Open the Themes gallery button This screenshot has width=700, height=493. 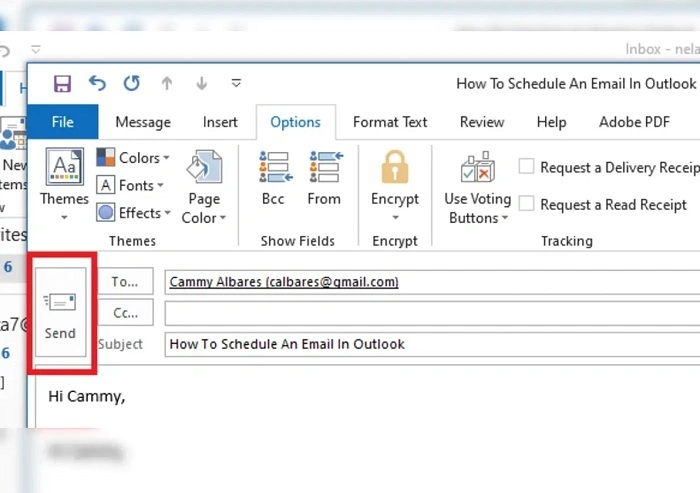click(x=64, y=184)
